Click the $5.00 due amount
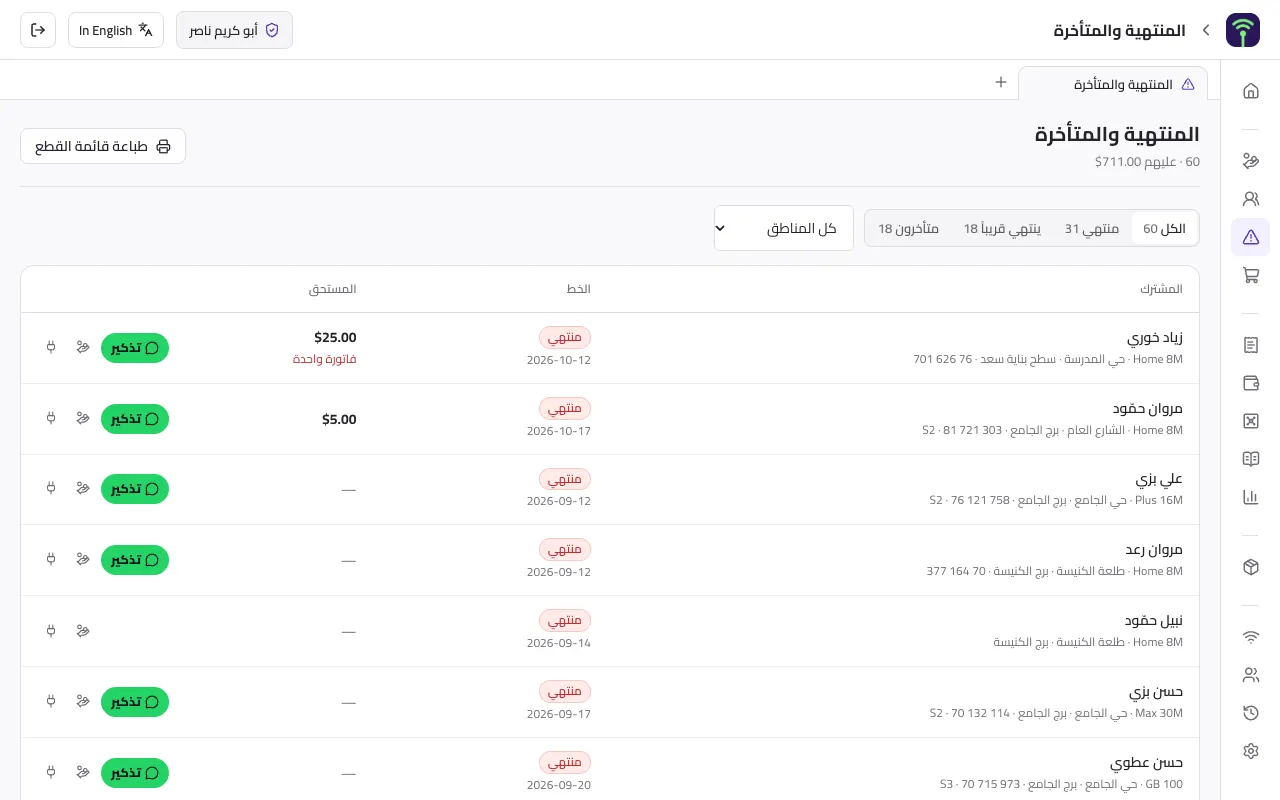1280x800 pixels. [339, 420]
